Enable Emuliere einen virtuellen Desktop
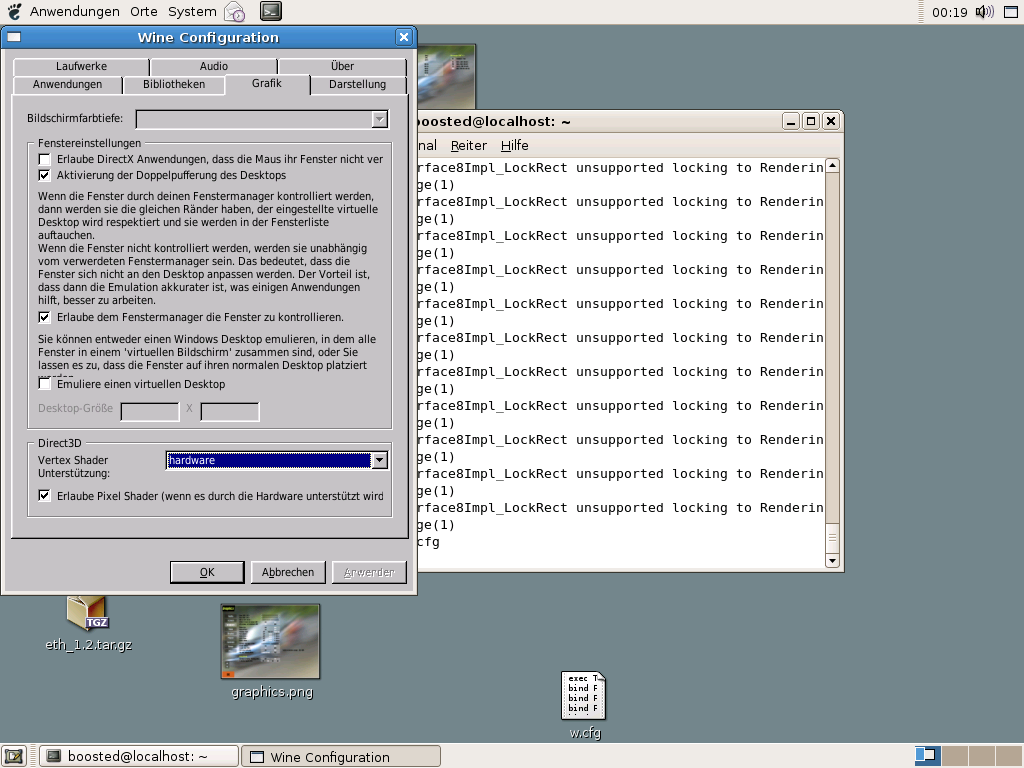This screenshot has width=1024, height=768. [44, 384]
